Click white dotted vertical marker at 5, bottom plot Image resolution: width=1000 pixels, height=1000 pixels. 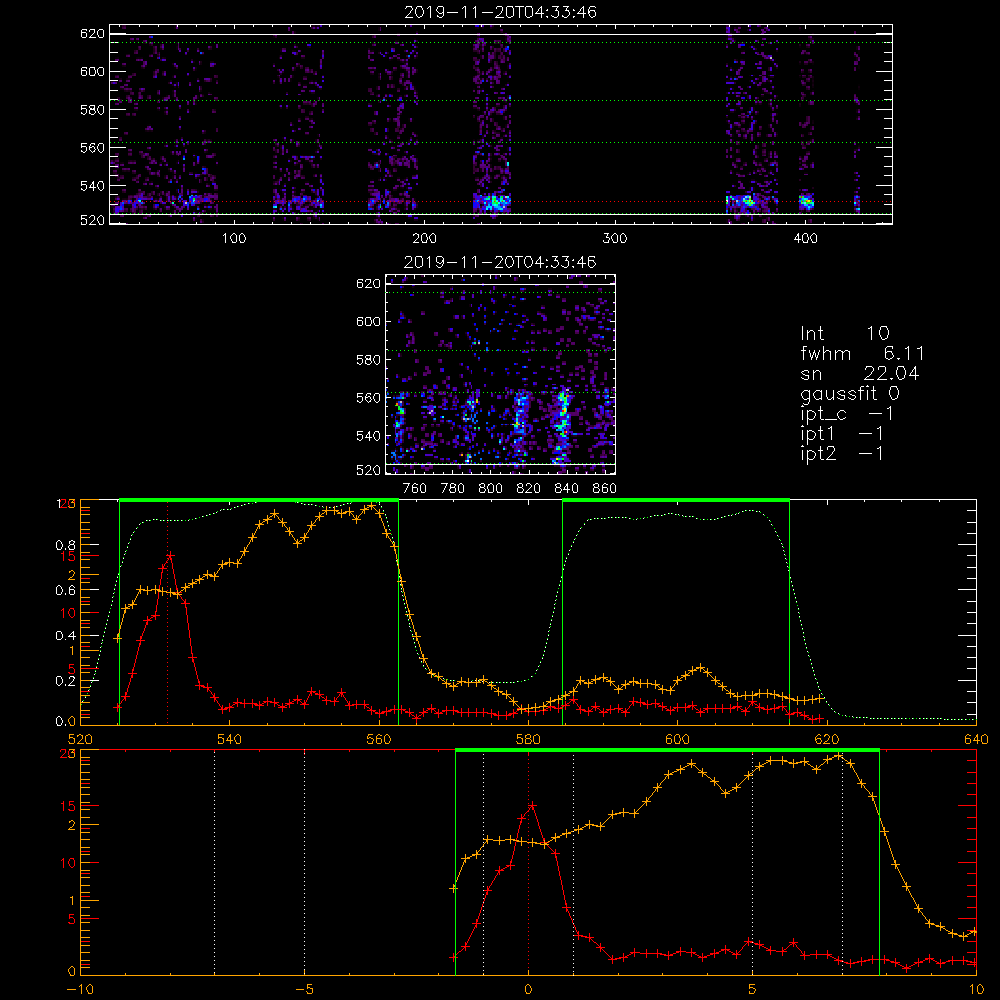point(753,862)
